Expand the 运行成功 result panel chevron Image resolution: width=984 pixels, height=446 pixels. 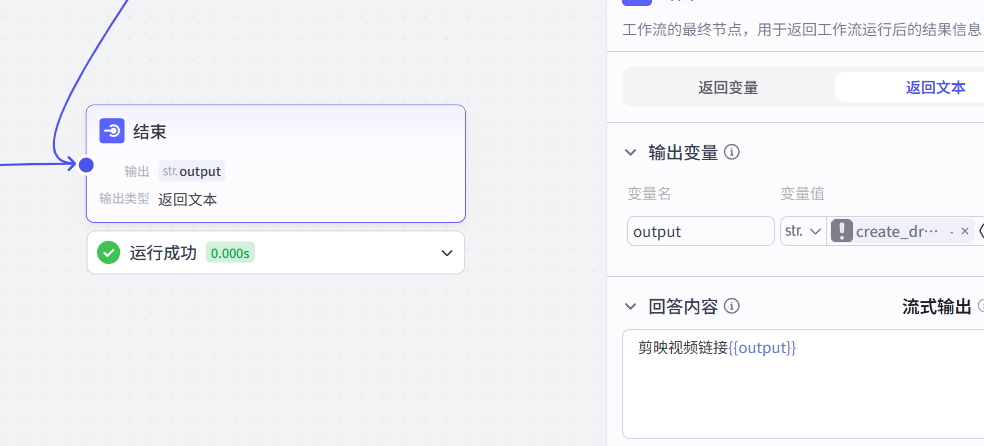447,253
